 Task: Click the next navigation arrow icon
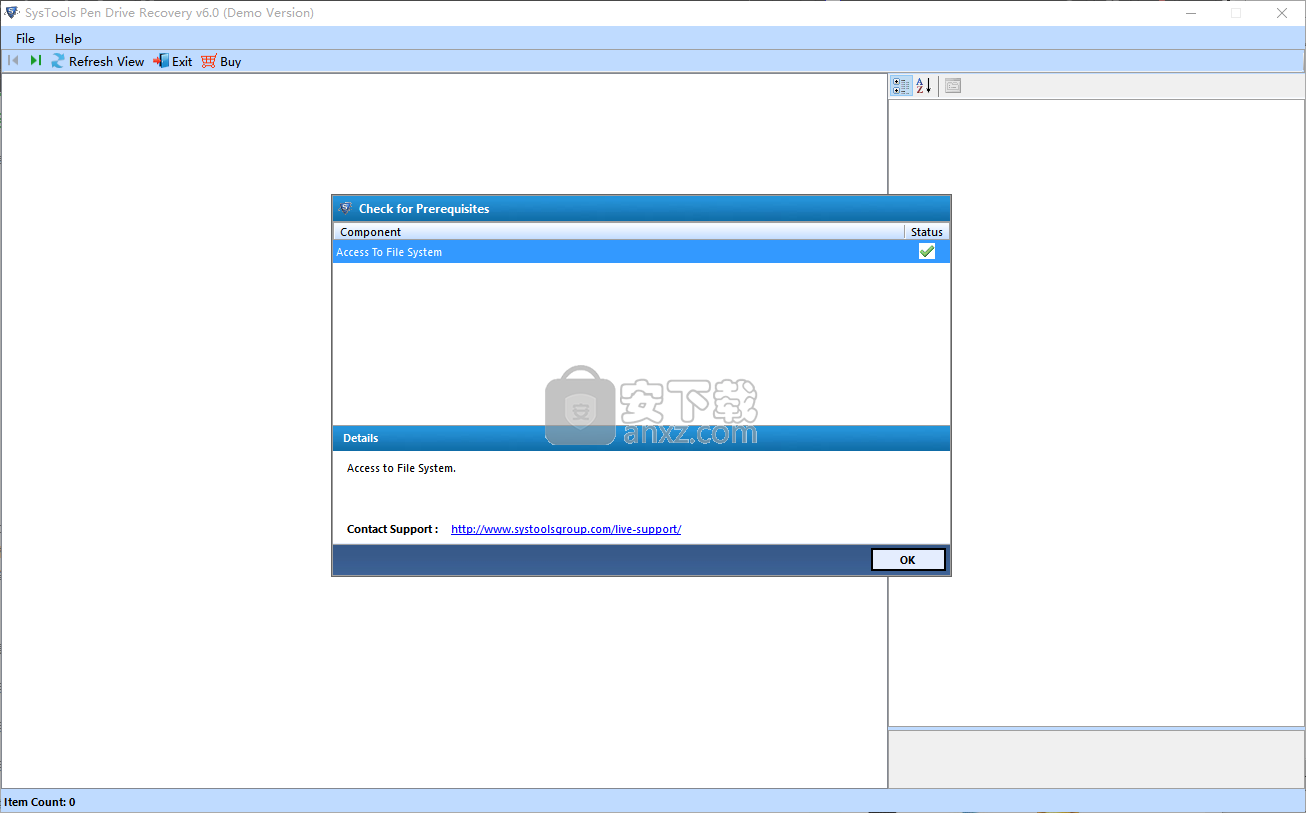click(35, 61)
